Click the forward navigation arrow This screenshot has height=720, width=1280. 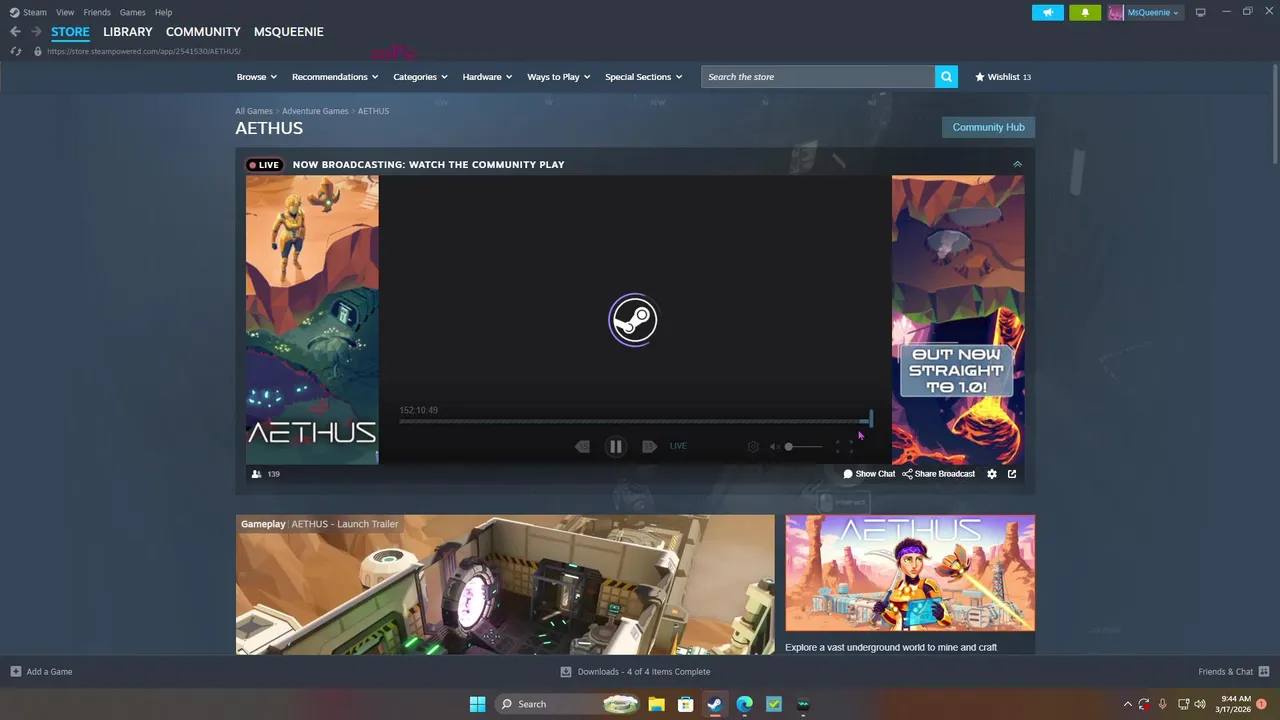click(x=36, y=32)
